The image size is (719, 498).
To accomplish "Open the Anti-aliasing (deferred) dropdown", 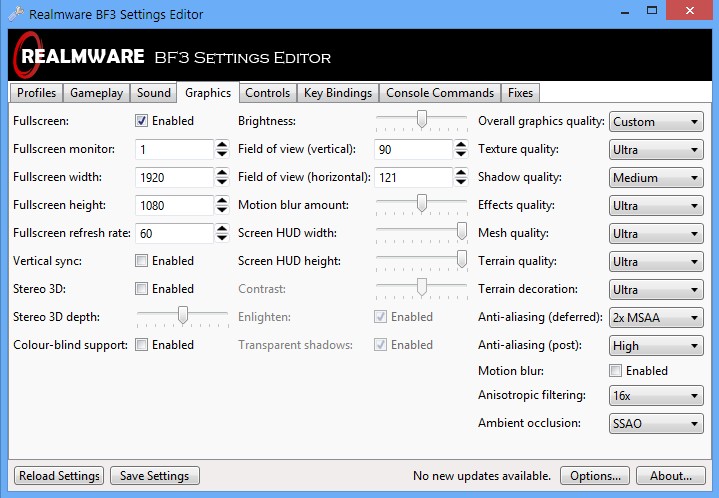I will [656, 318].
